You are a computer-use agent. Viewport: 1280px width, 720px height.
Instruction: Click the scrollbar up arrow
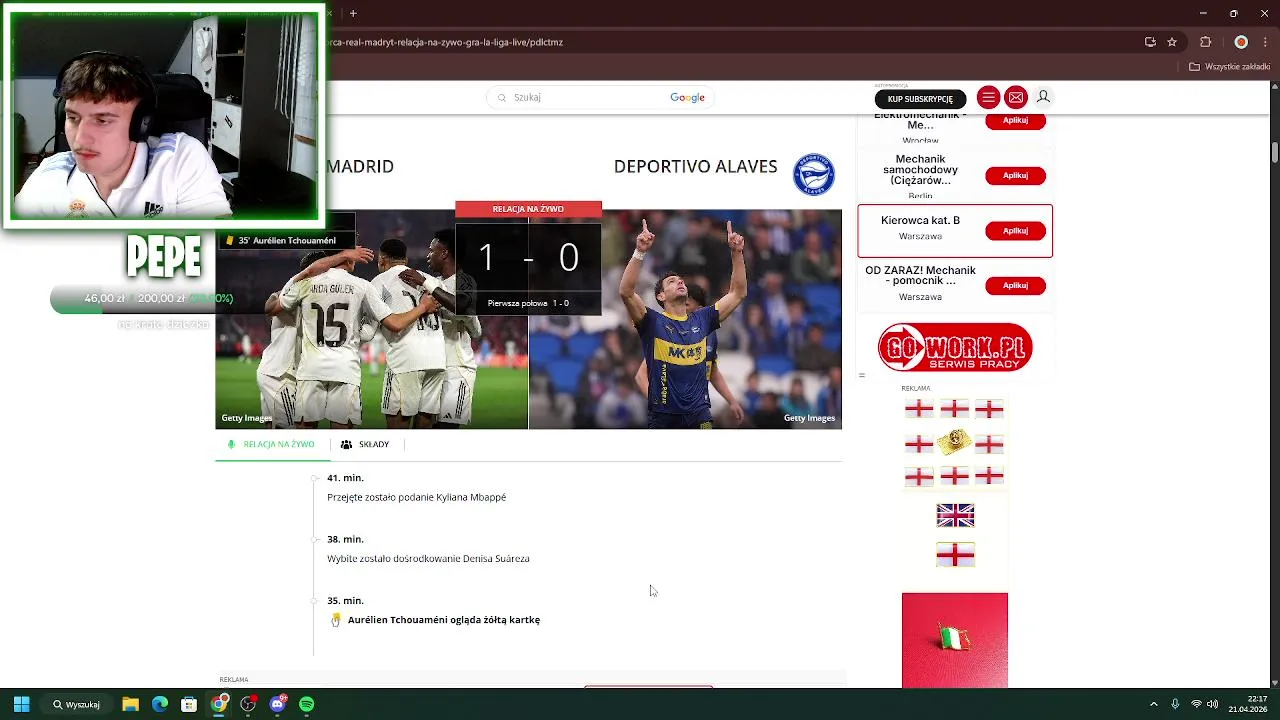[x=1275, y=87]
